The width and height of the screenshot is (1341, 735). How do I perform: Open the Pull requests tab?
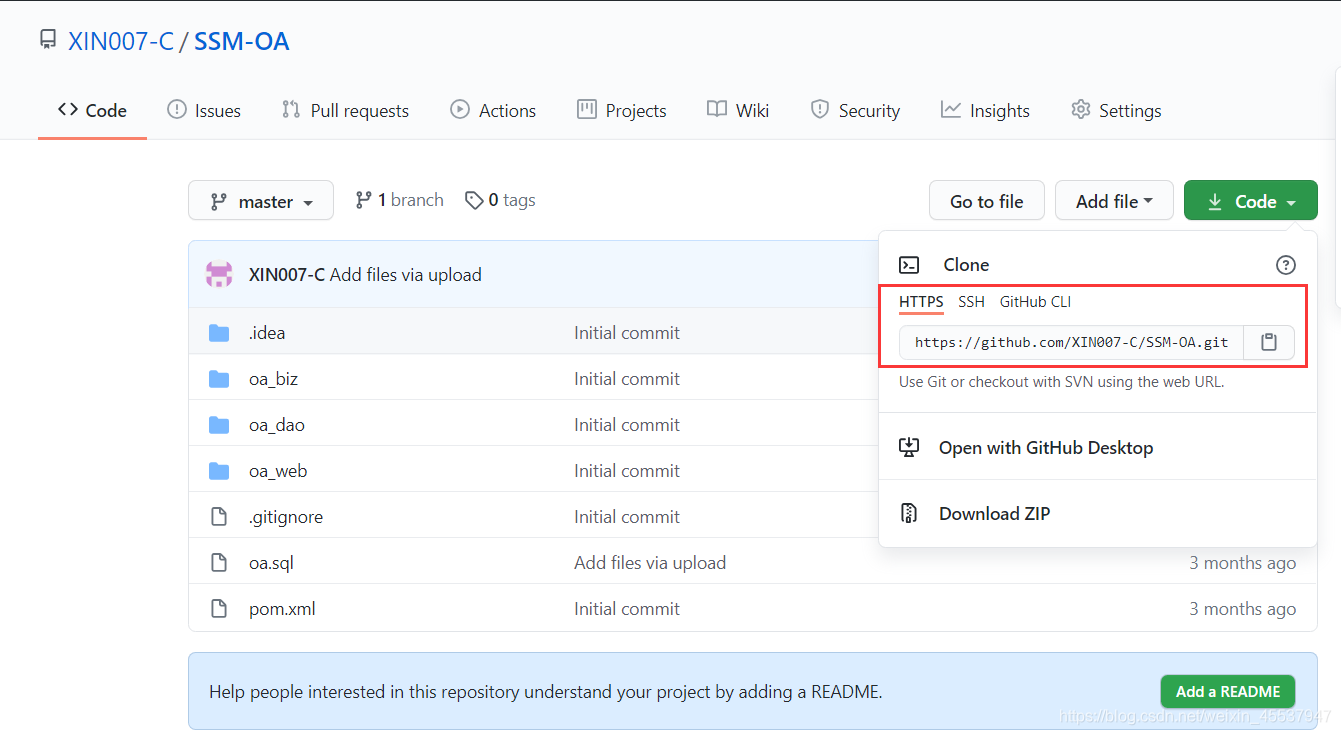tap(345, 110)
